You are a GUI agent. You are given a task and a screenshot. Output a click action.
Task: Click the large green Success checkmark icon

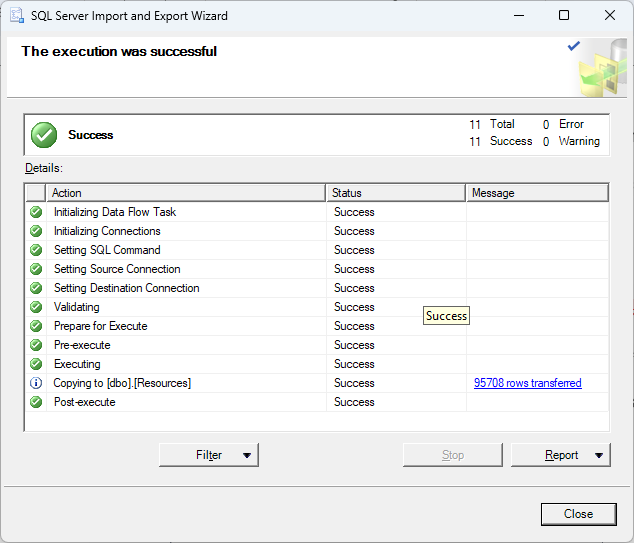(44, 135)
